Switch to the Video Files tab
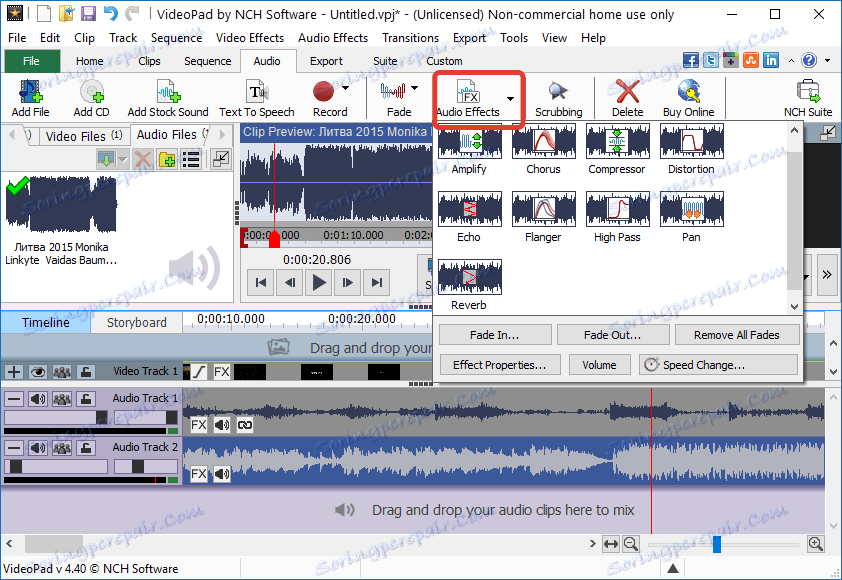The width and height of the screenshot is (842, 580). [84, 136]
